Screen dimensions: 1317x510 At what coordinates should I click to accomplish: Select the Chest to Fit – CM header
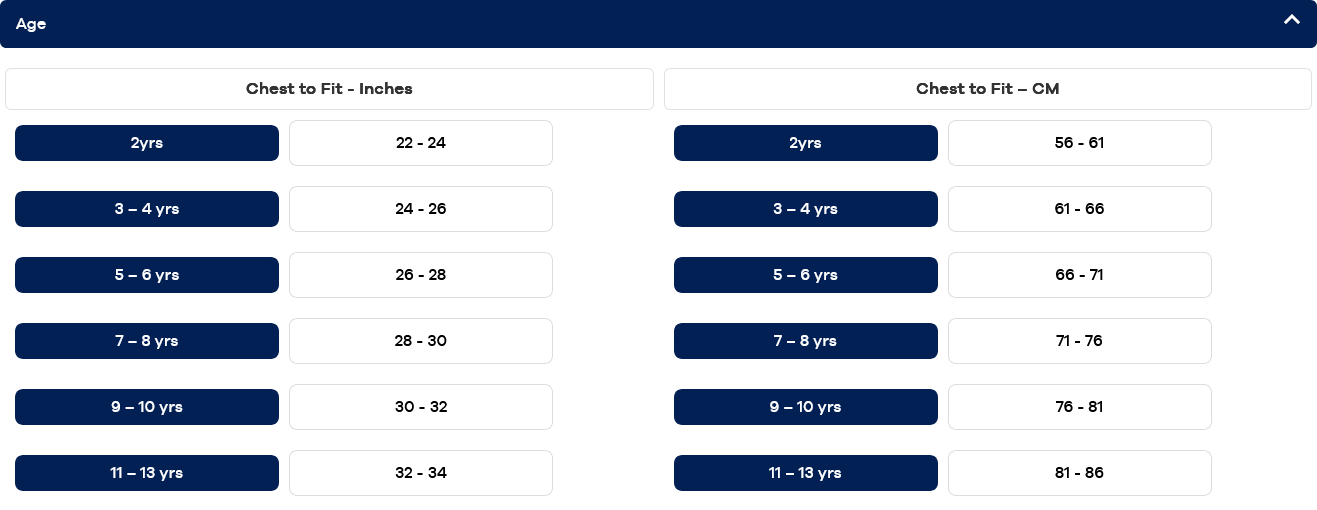click(x=987, y=89)
